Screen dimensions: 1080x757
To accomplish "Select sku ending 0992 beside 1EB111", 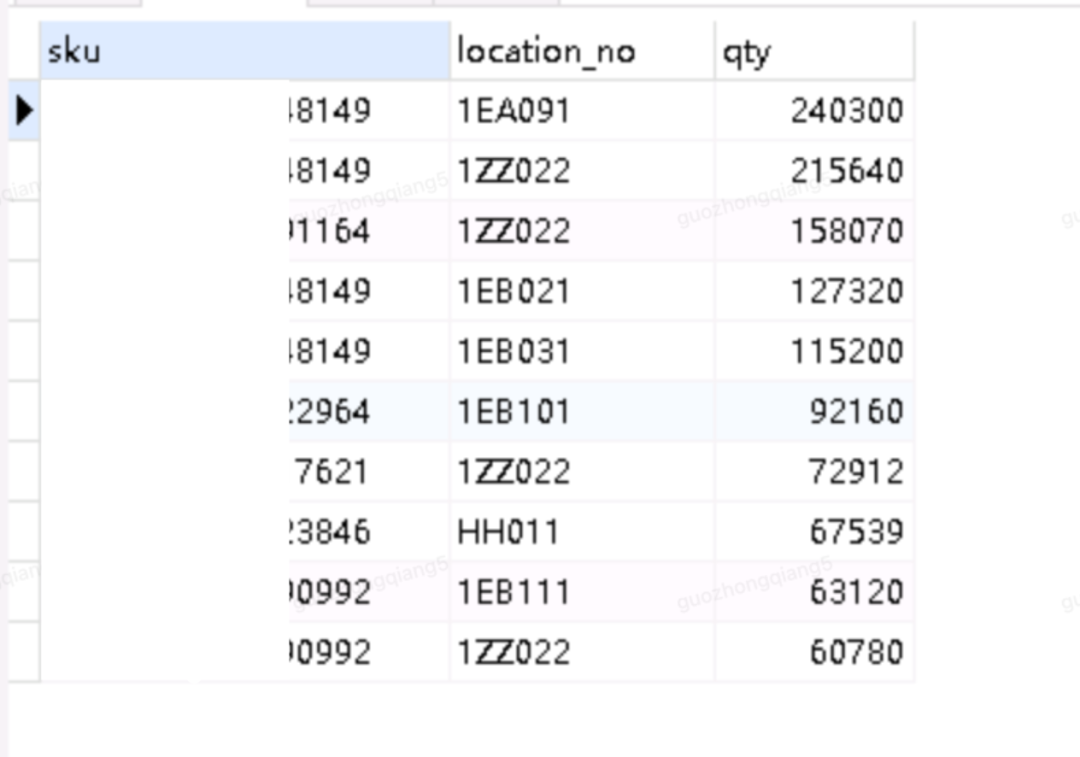I will 331,592.
